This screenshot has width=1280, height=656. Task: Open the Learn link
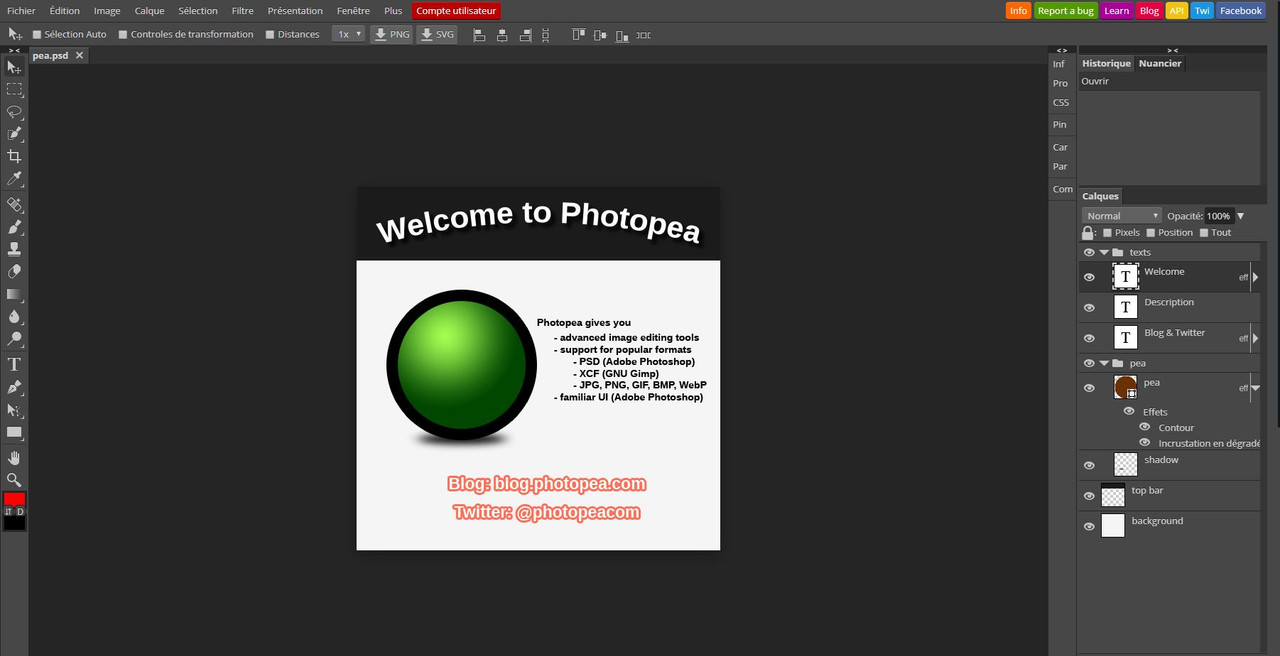pyautogui.click(x=1117, y=11)
